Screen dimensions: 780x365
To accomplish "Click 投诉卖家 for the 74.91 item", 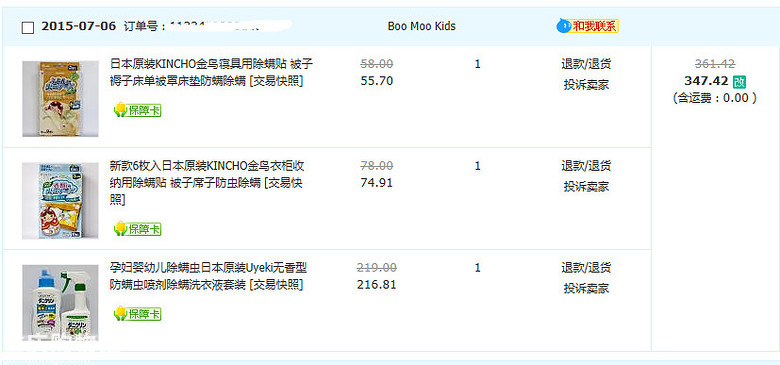I will pos(586,186).
